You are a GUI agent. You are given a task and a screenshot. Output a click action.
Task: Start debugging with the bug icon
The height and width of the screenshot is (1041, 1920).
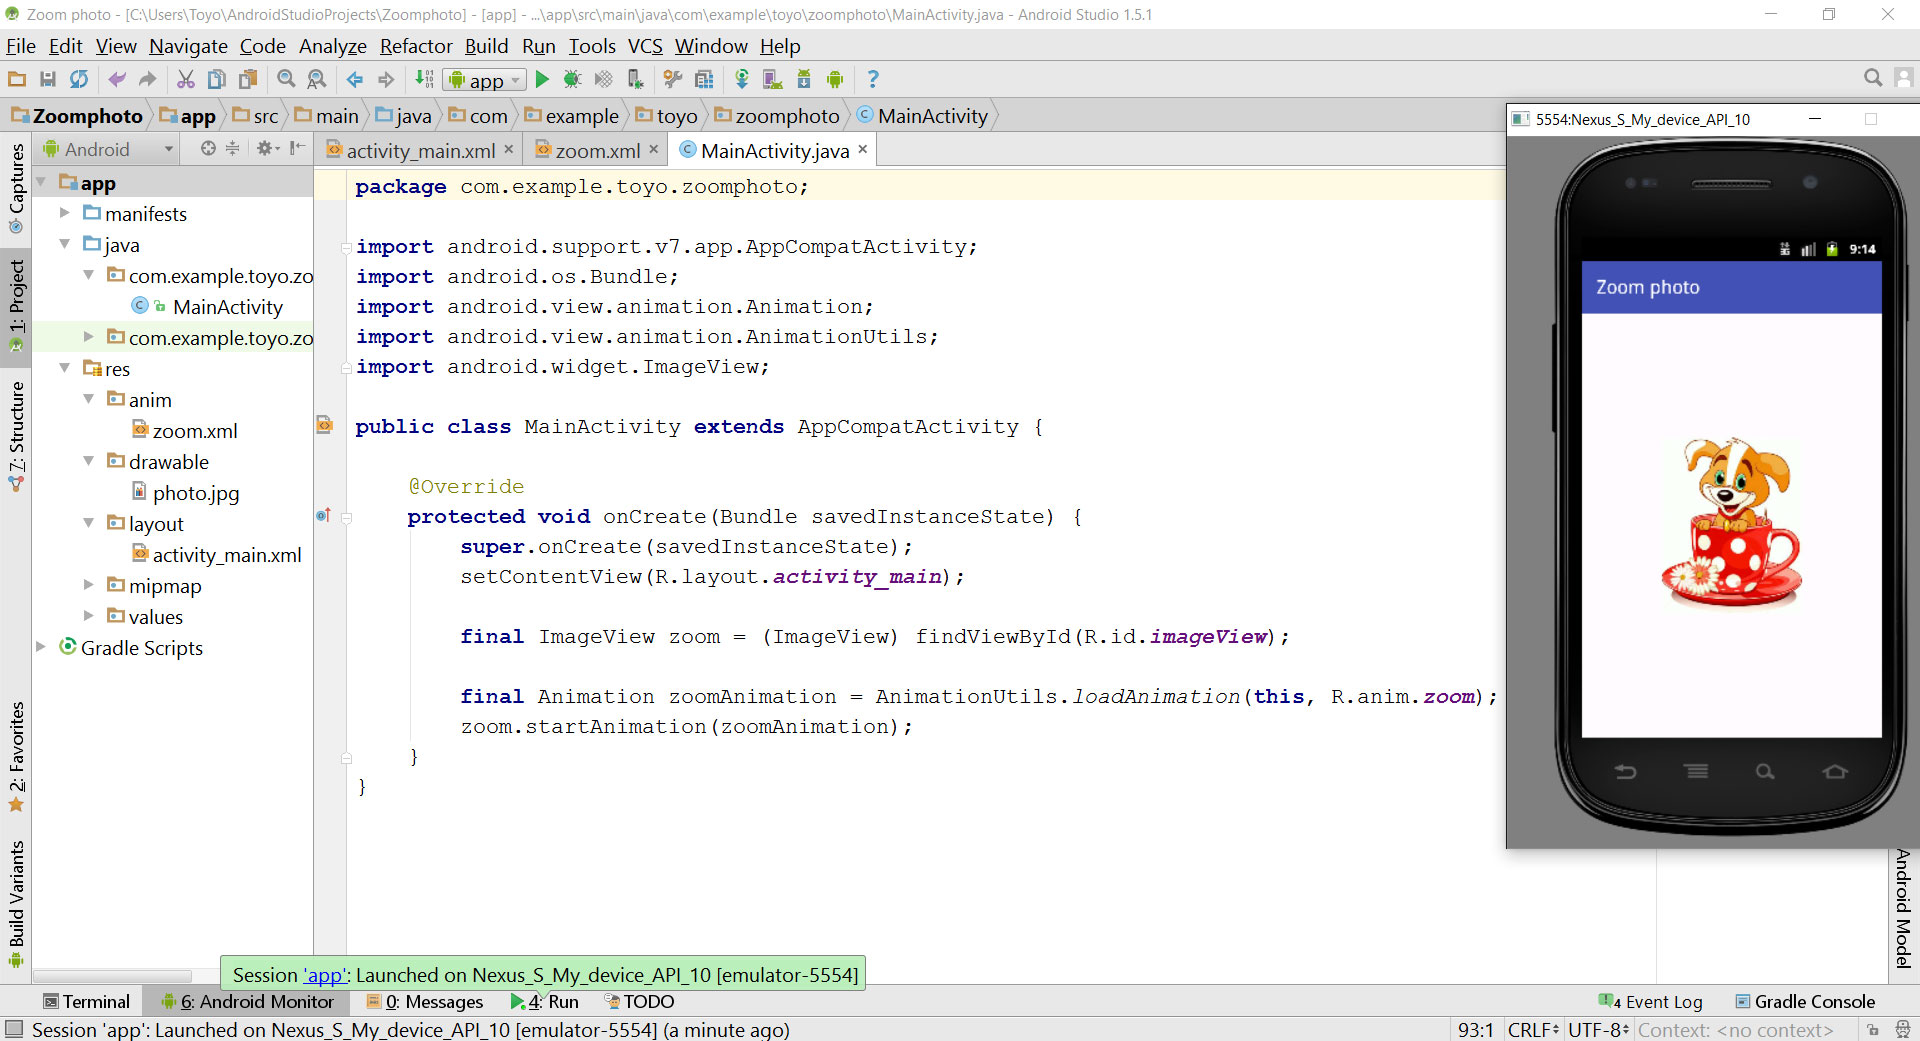tap(572, 79)
